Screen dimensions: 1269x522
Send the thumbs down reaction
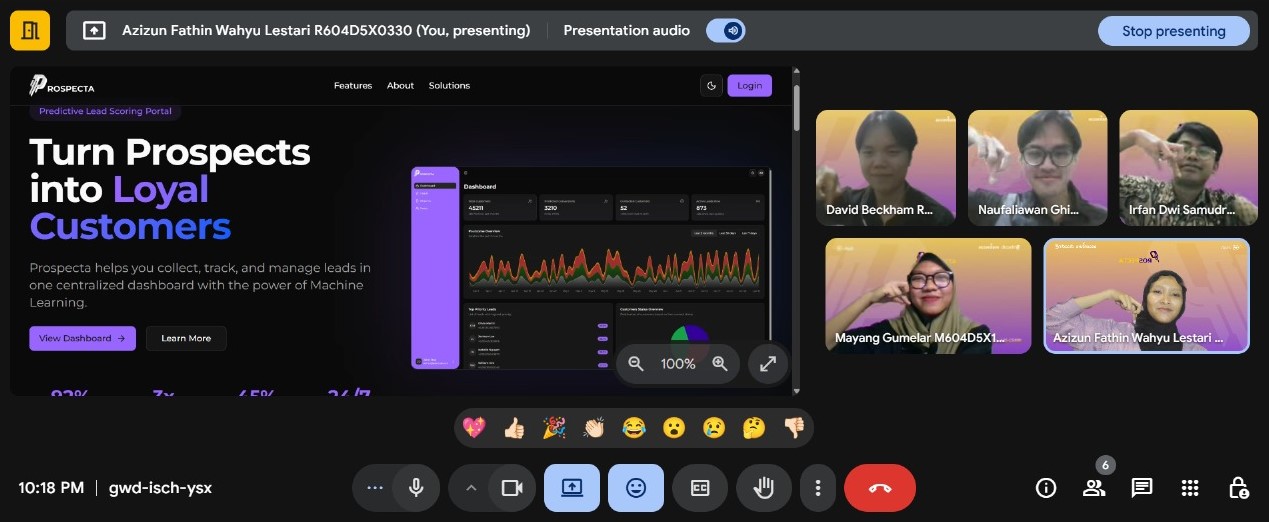click(794, 428)
